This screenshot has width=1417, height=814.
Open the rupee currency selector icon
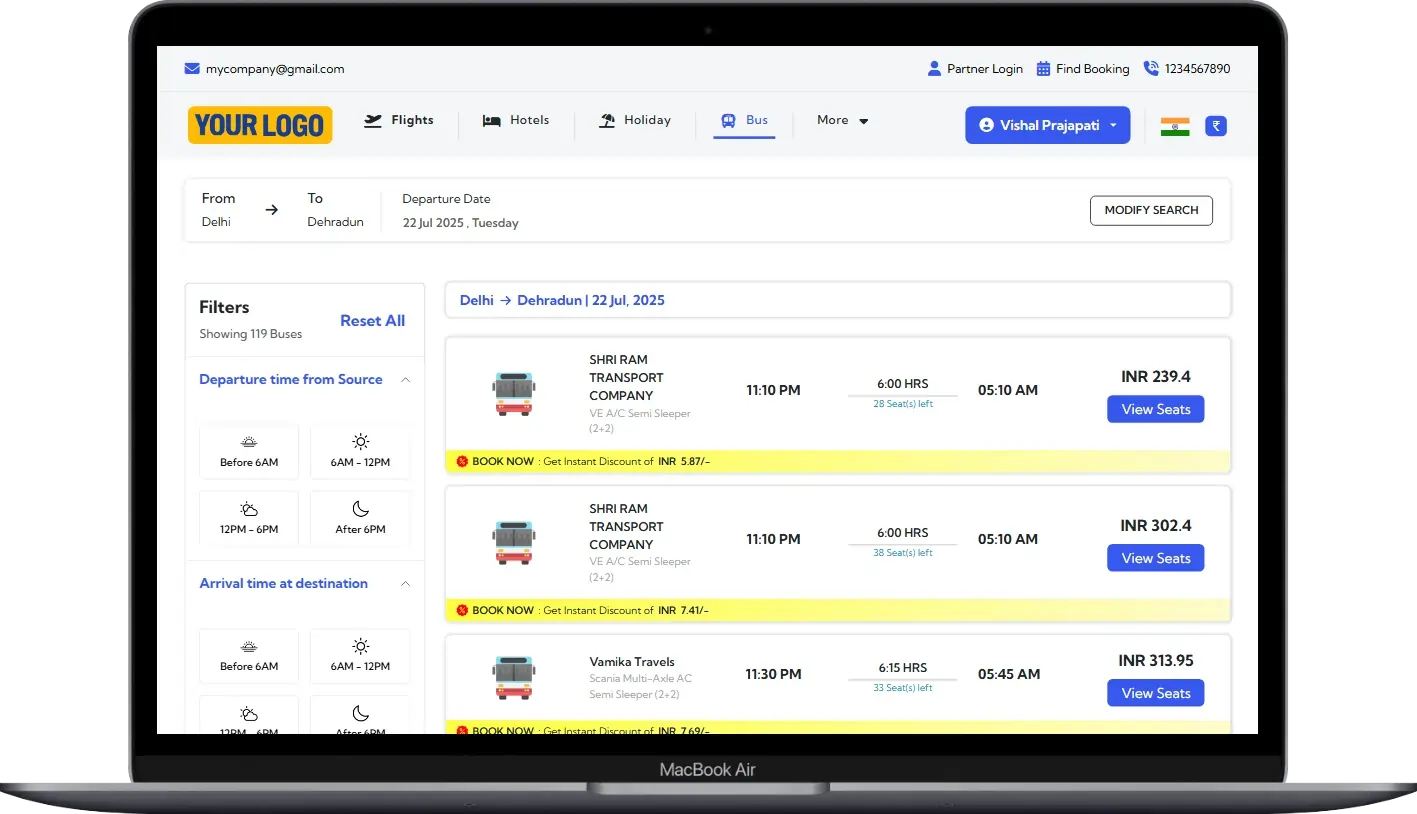pos(1215,125)
